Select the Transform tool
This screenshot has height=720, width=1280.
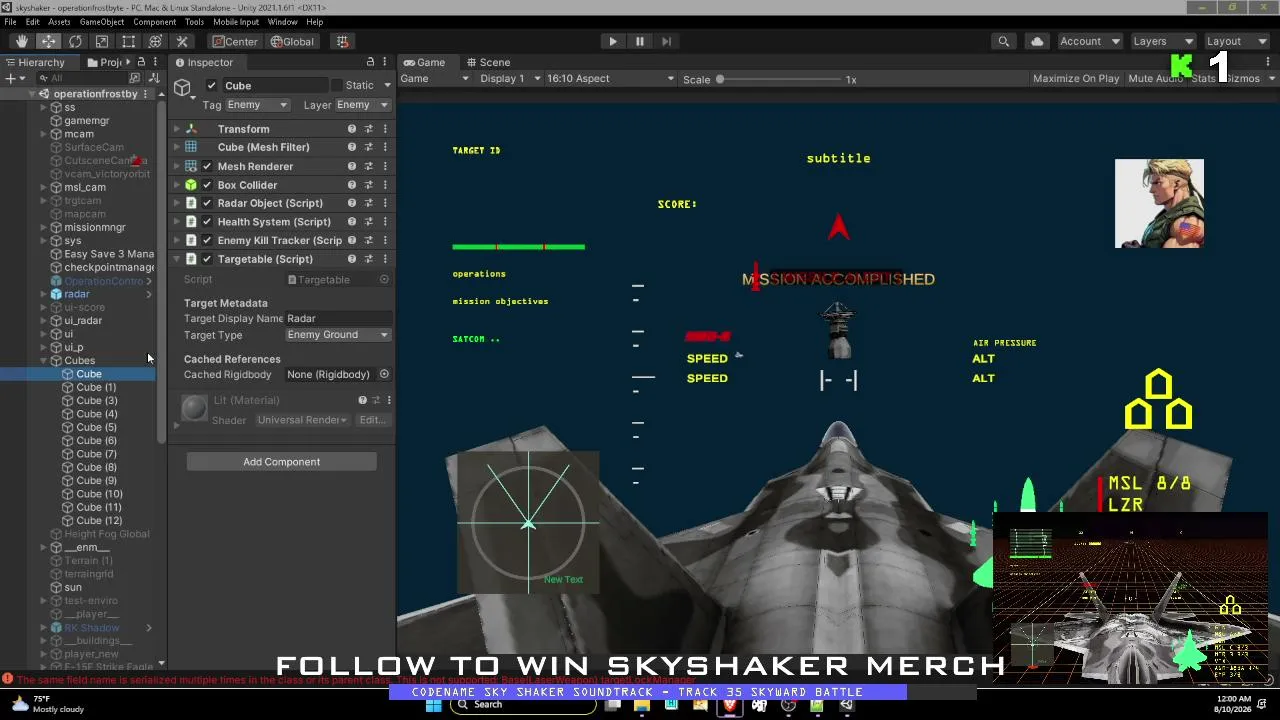(x=155, y=41)
